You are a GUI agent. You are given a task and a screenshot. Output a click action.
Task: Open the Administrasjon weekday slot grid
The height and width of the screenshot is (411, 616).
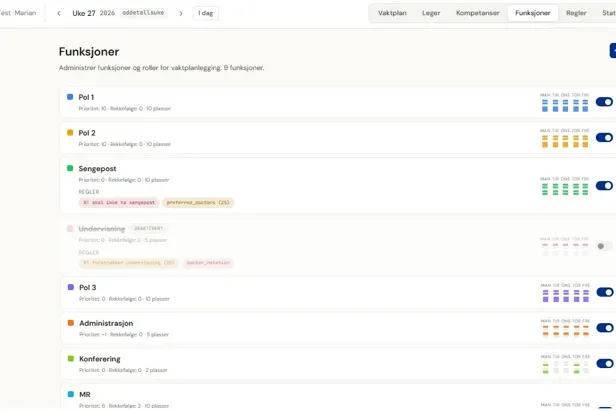click(x=565, y=328)
